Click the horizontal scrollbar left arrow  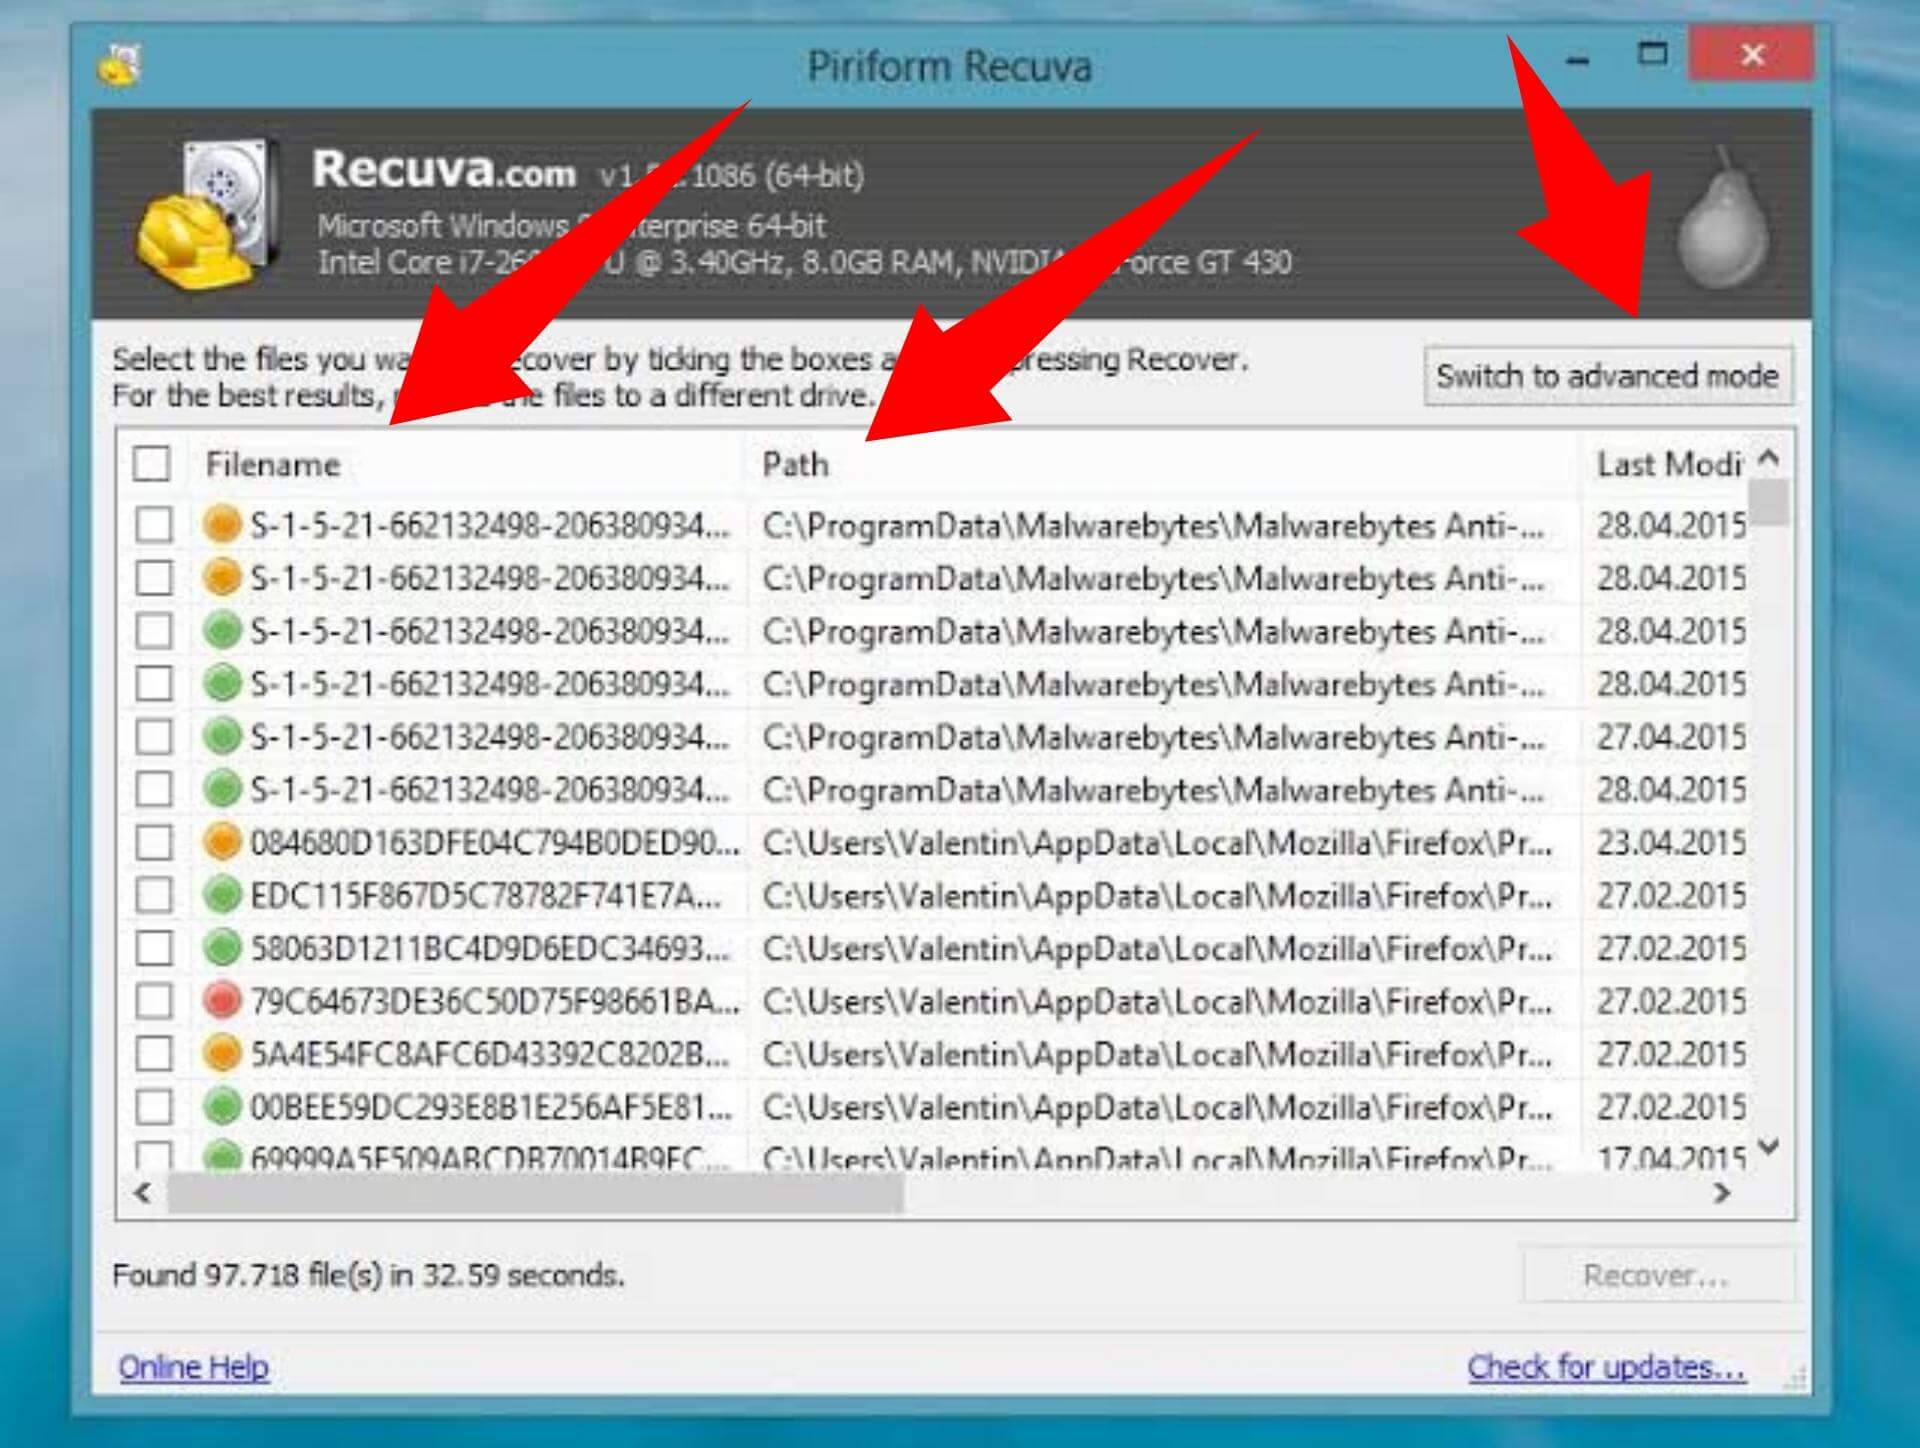point(143,1193)
